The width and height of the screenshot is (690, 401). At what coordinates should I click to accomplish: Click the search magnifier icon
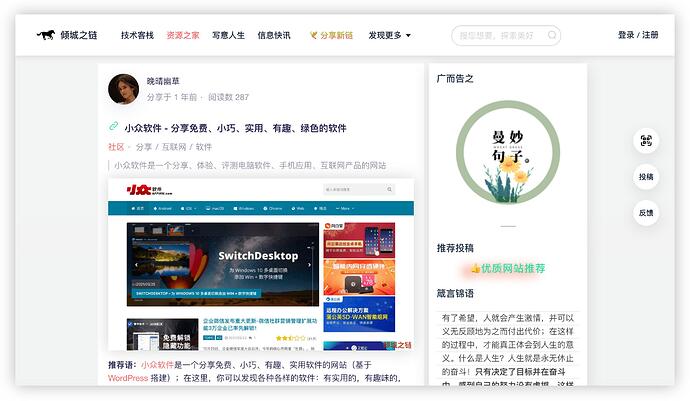point(552,35)
